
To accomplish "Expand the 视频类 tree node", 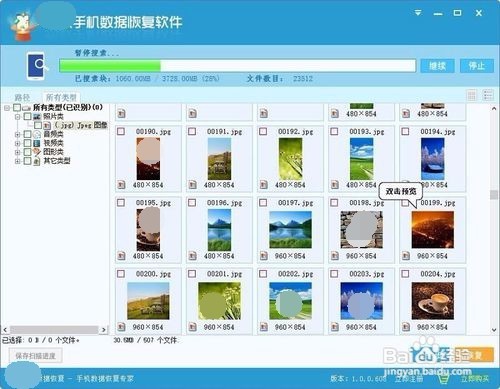I will [17, 143].
